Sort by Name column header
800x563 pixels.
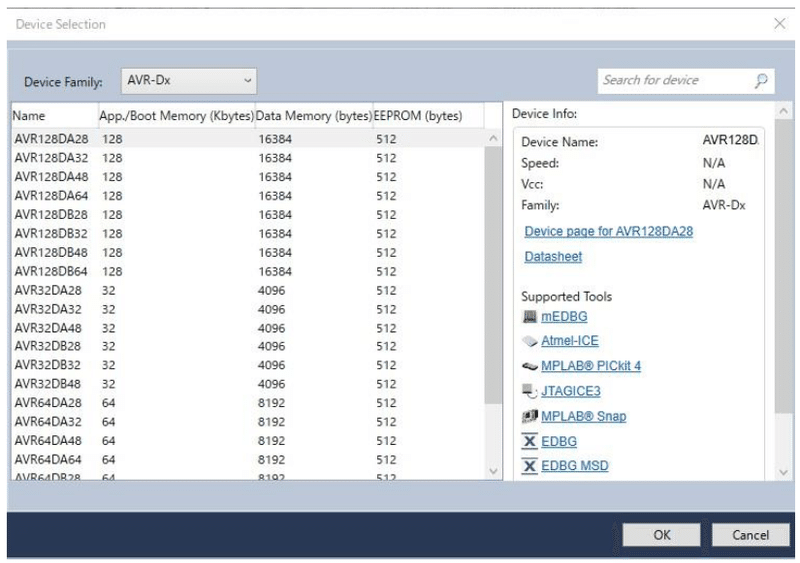[x=55, y=116]
